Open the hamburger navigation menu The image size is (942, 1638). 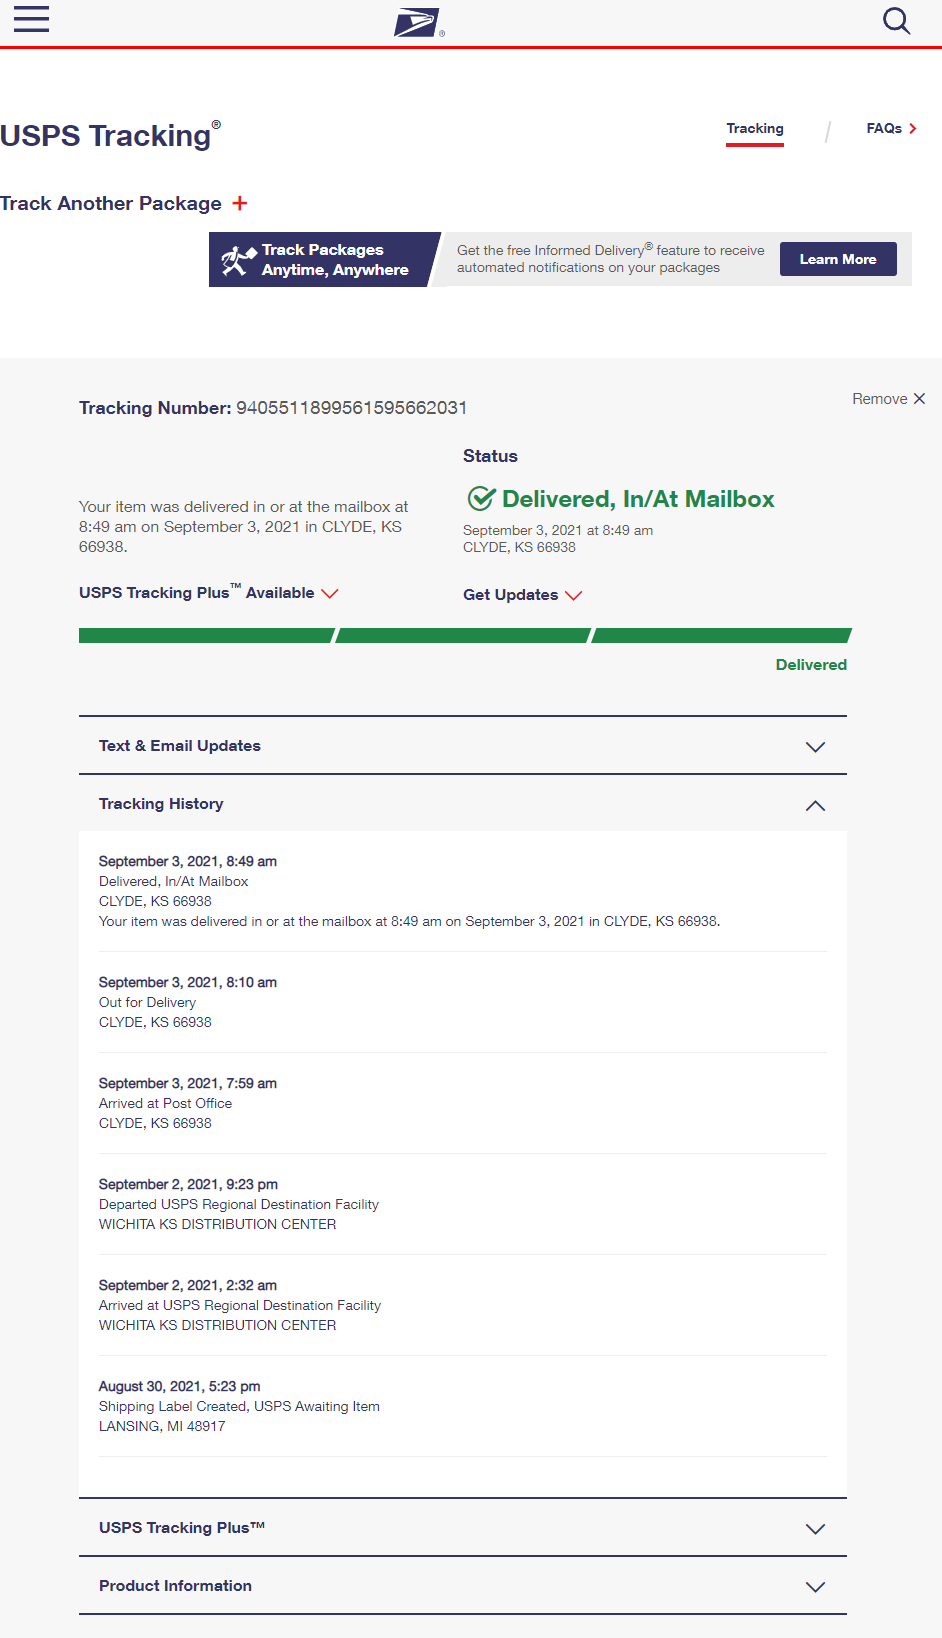(31, 19)
